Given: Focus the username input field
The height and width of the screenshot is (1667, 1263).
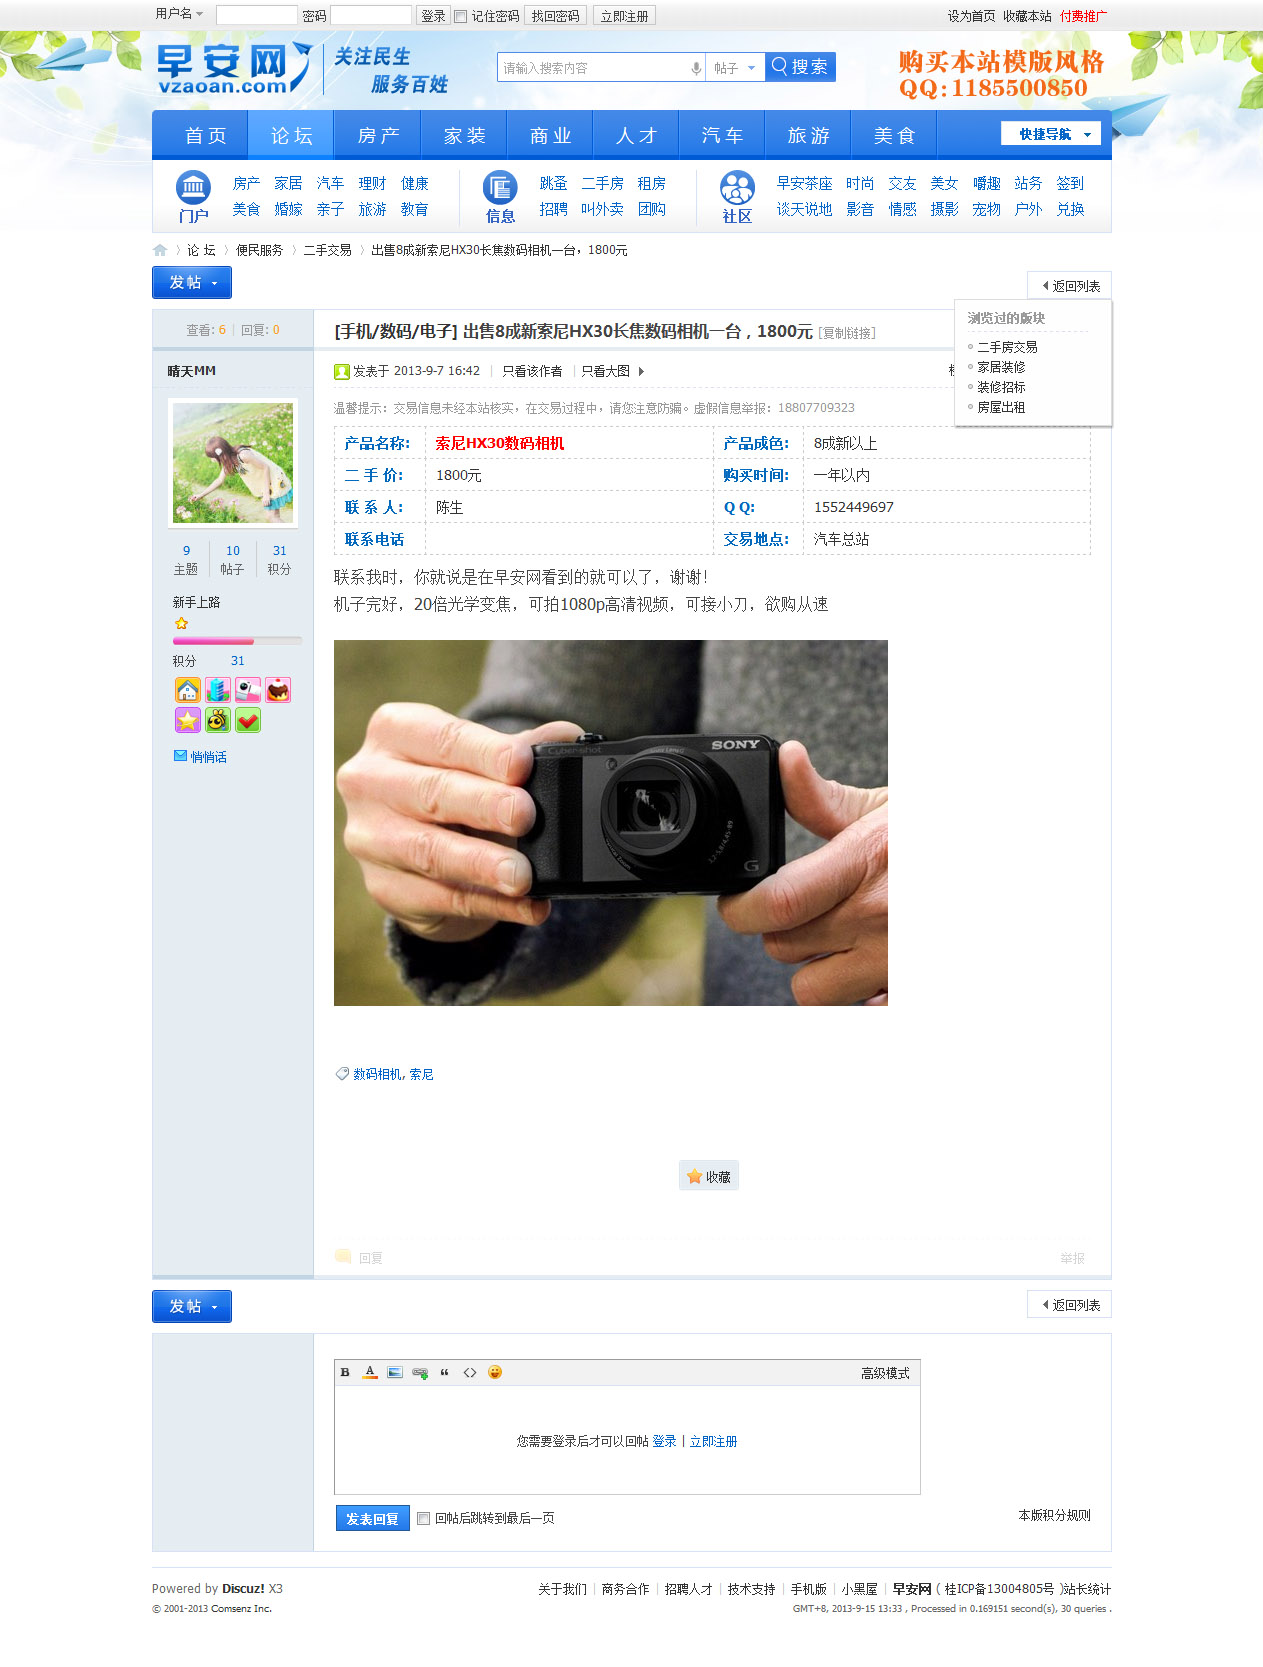Looking at the screenshot, I should click(x=257, y=15).
